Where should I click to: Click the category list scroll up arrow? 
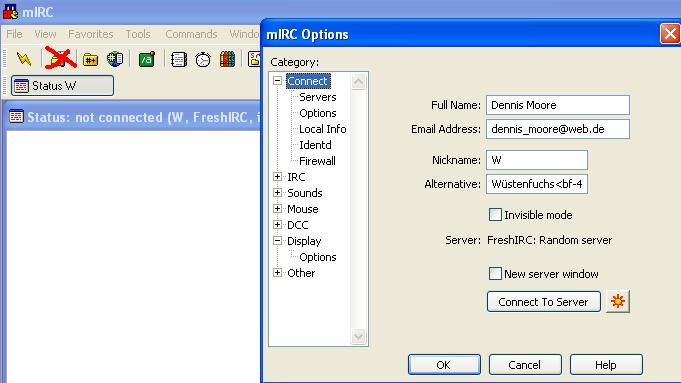358,82
